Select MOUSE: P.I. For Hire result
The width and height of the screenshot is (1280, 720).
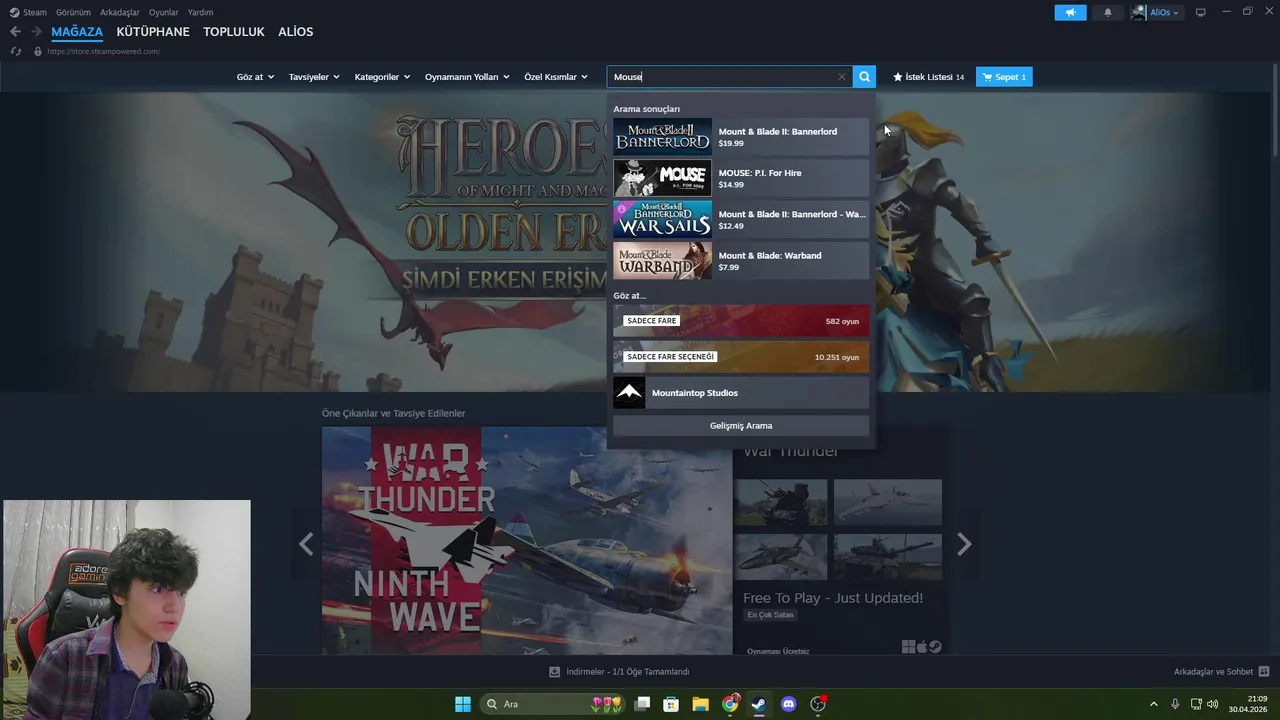(741, 178)
